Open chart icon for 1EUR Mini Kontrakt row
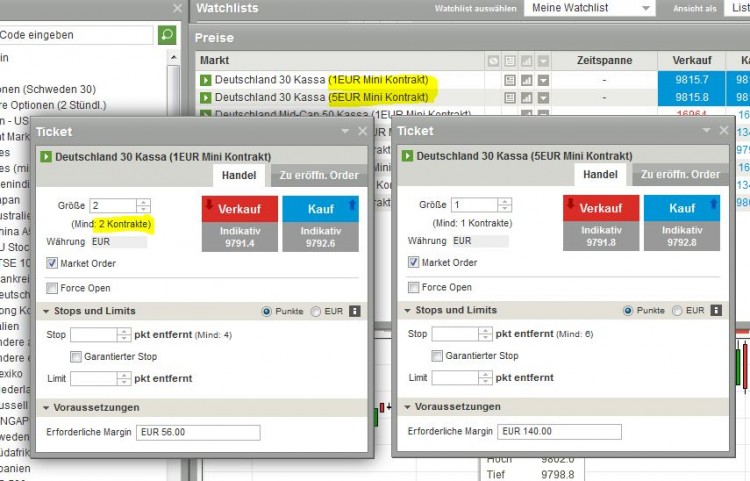The width and height of the screenshot is (750, 481). 527,80
